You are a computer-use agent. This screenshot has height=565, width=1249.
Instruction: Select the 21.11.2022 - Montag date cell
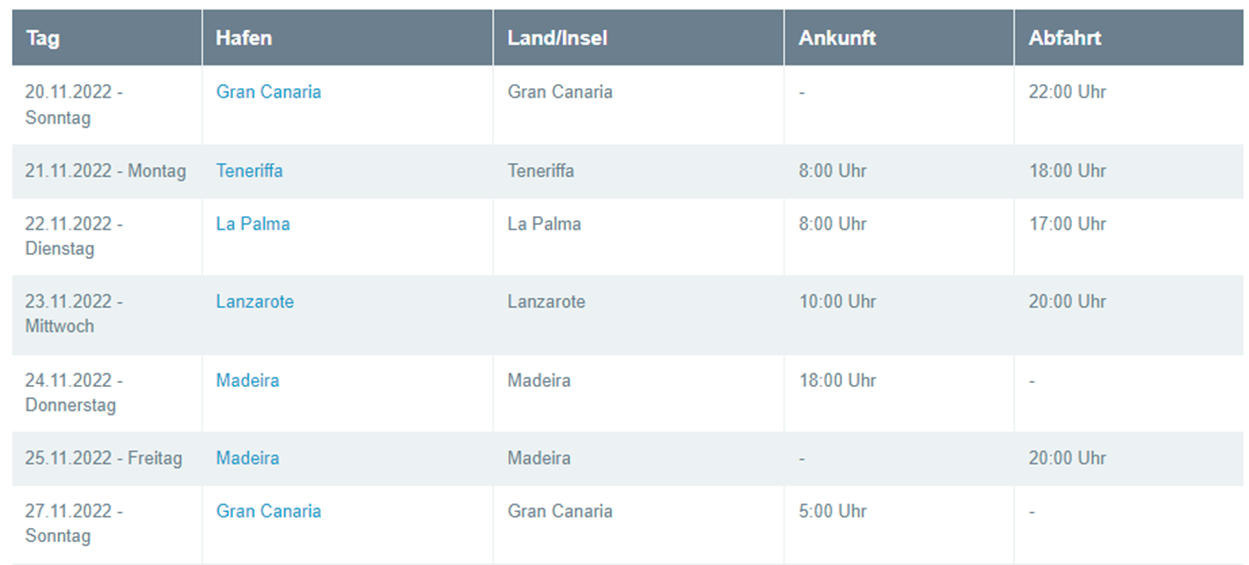pyautogui.click(x=106, y=171)
